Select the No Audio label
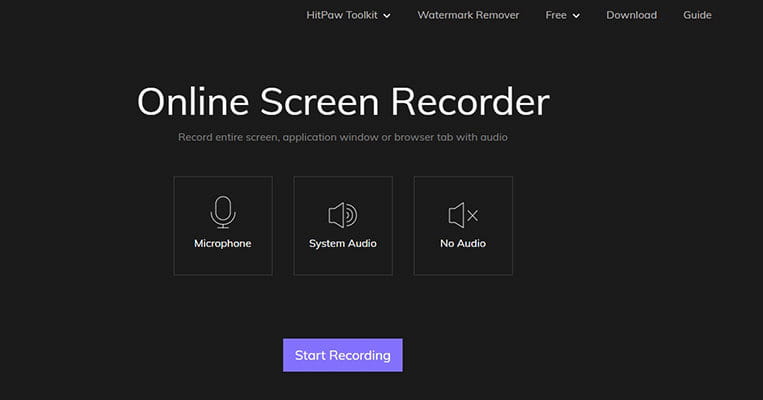This screenshot has height=400, width=763. click(463, 243)
